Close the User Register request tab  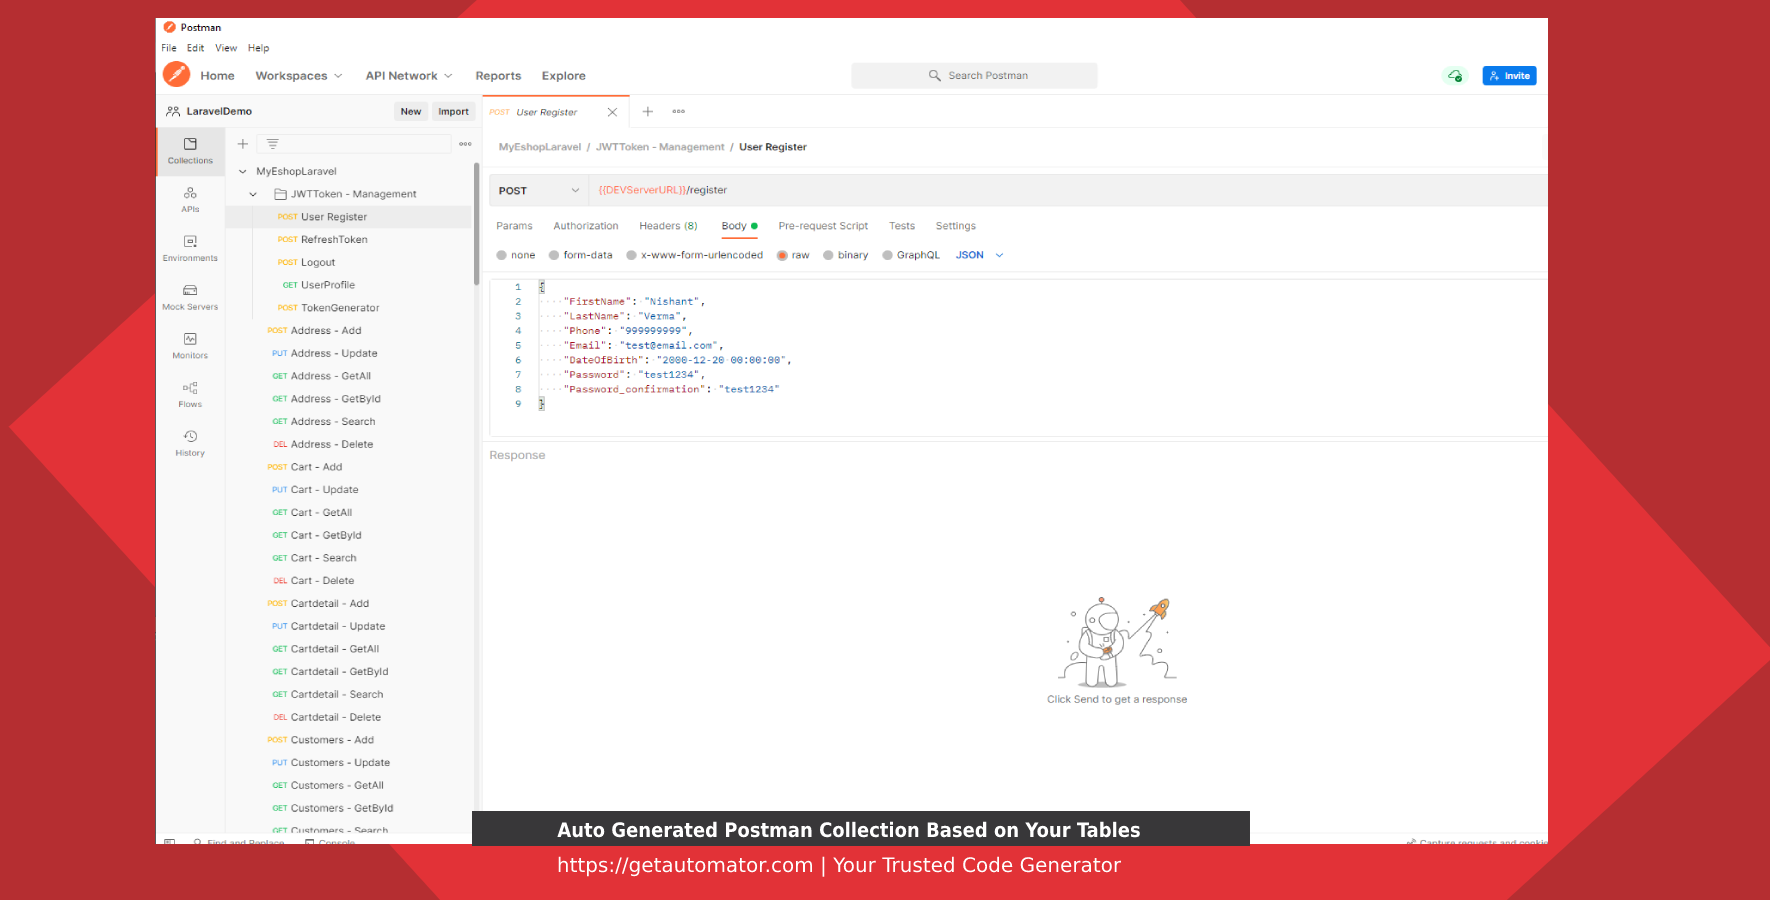(x=612, y=112)
